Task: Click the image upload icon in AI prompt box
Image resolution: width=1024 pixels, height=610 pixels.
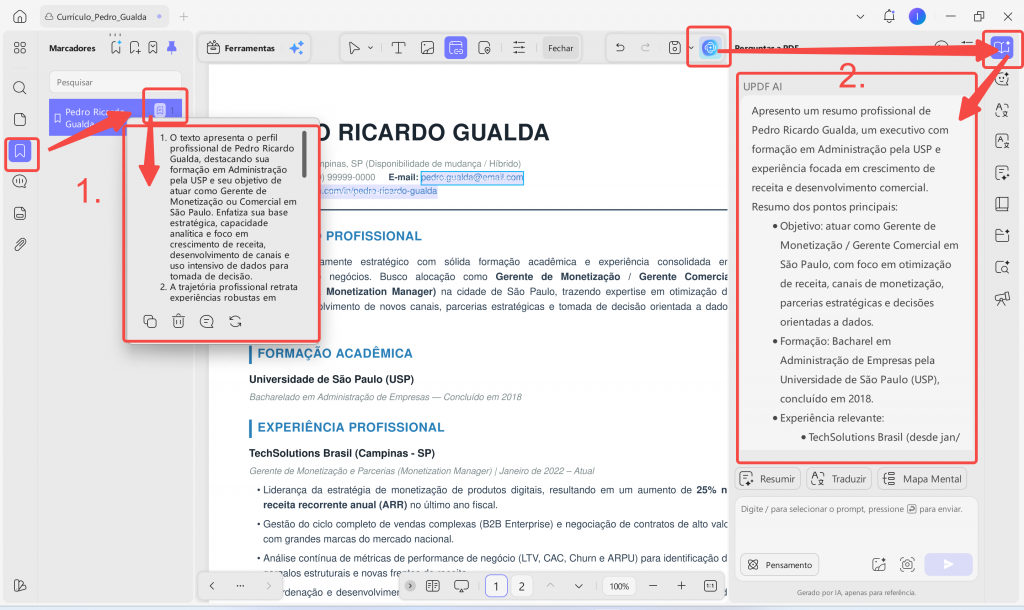Action: tap(878, 564)
